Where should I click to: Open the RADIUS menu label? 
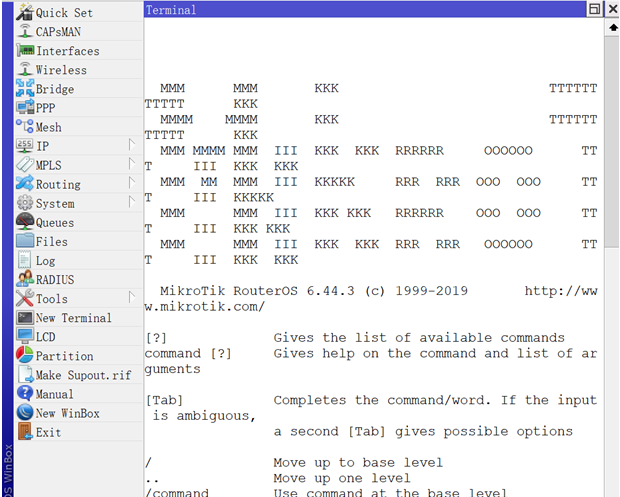click(x=55, y=280)
